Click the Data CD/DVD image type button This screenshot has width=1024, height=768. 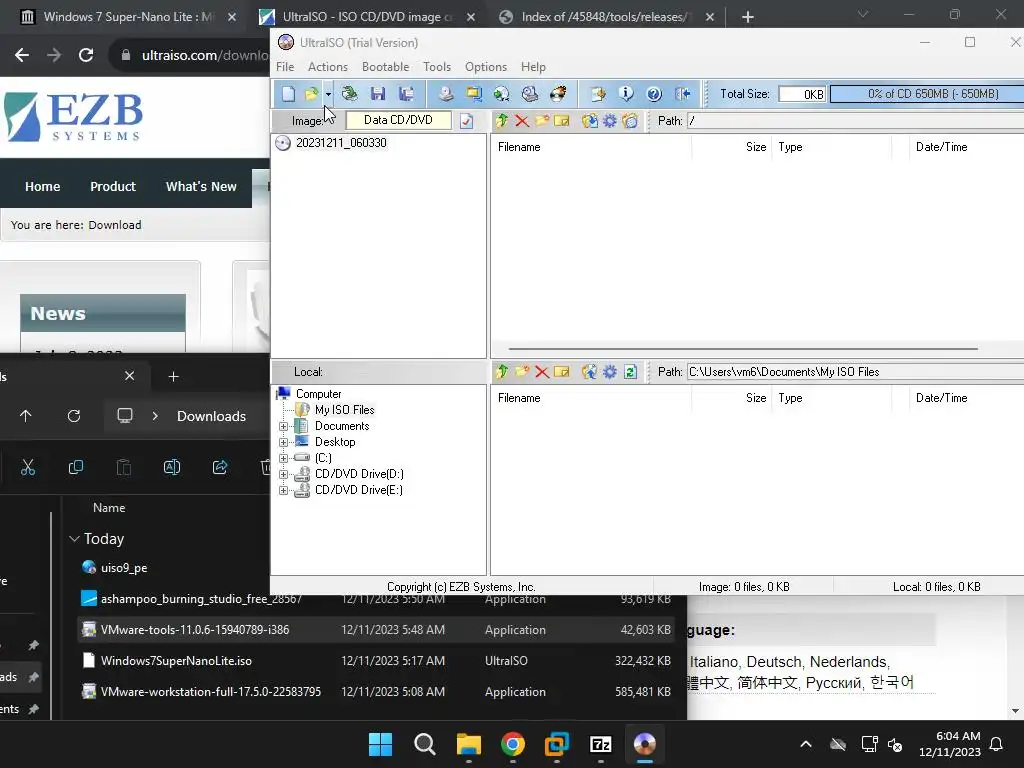click(x=398, y=120)
